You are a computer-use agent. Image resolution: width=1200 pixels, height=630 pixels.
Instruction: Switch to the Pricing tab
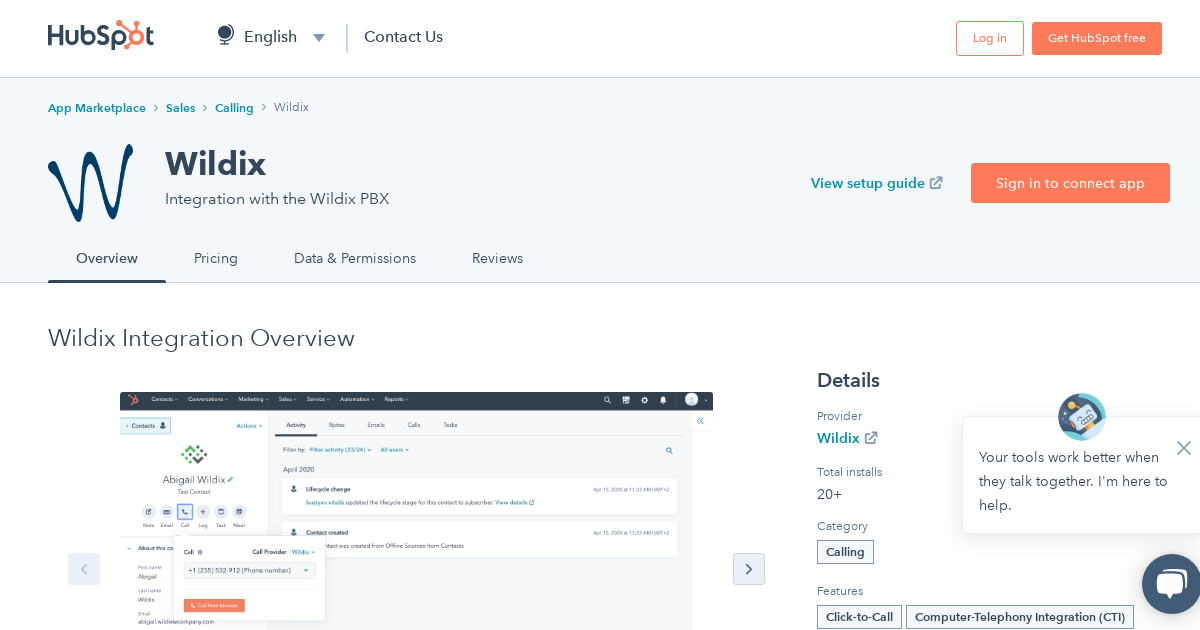(216, 258)
